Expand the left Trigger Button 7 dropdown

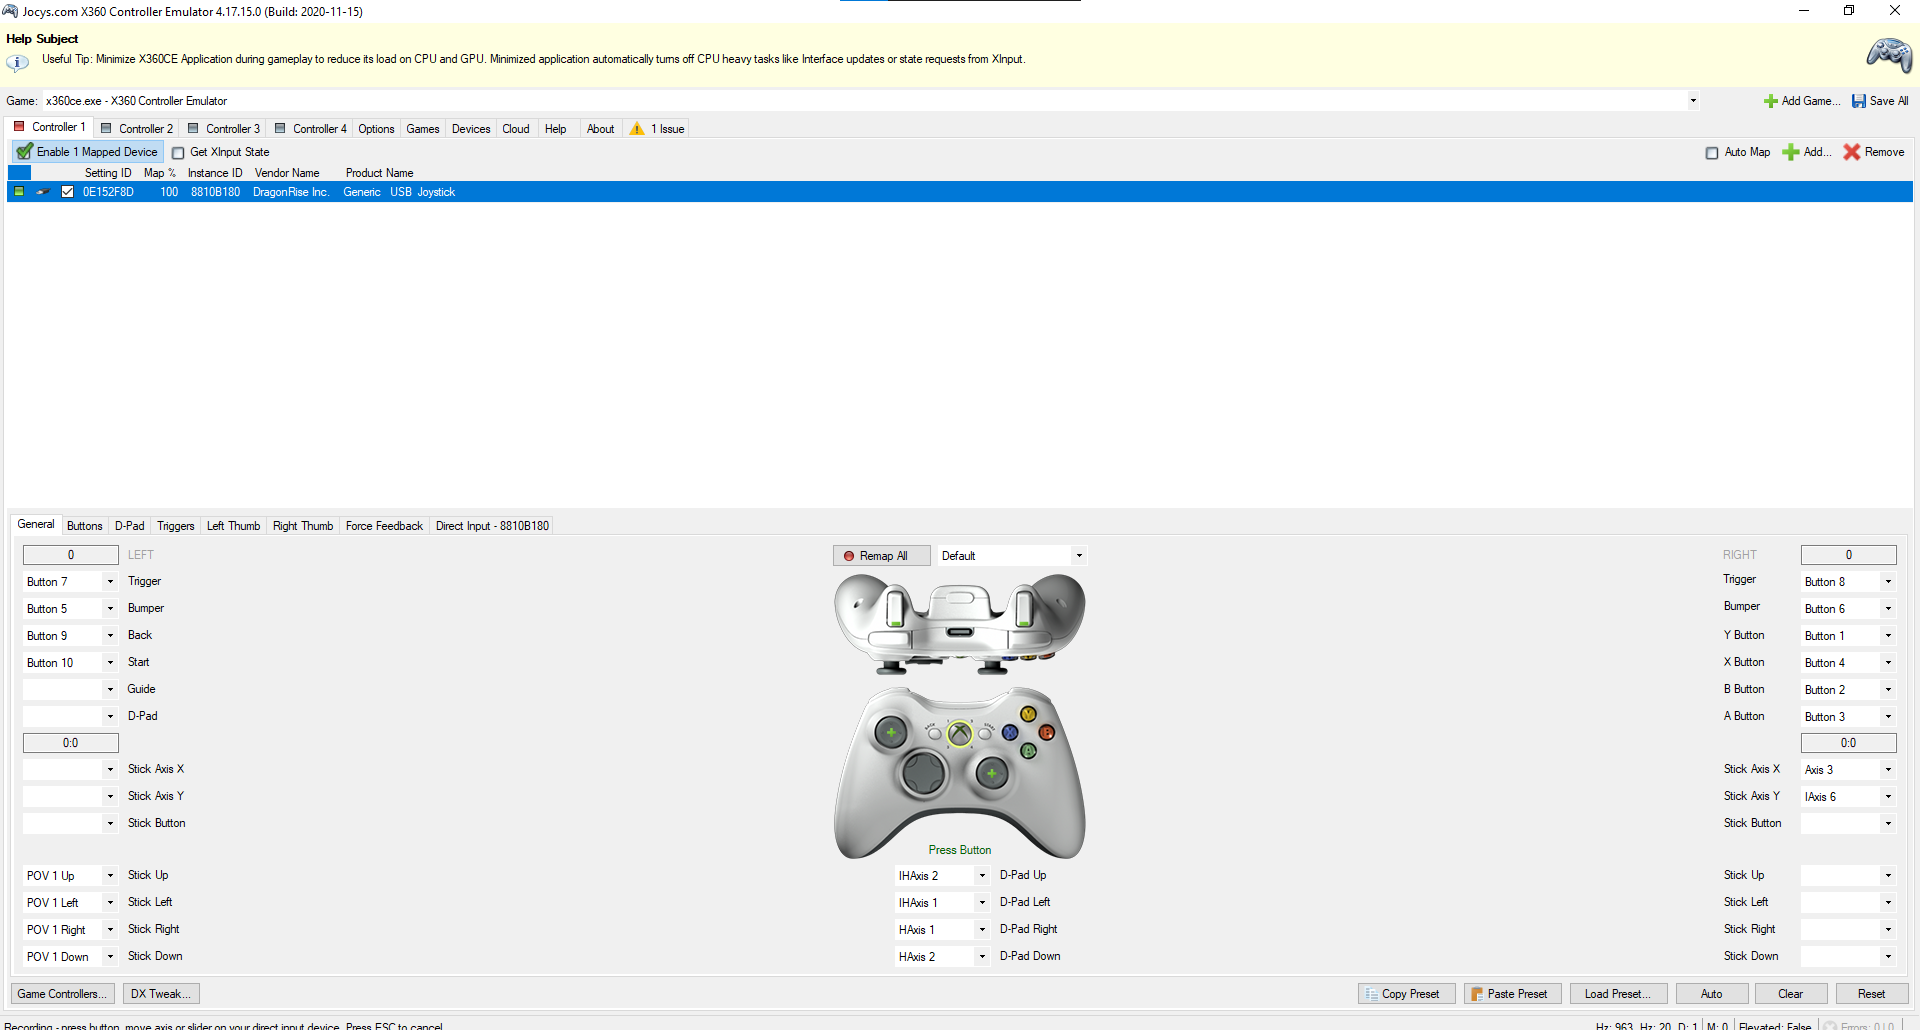click(110, 582)
